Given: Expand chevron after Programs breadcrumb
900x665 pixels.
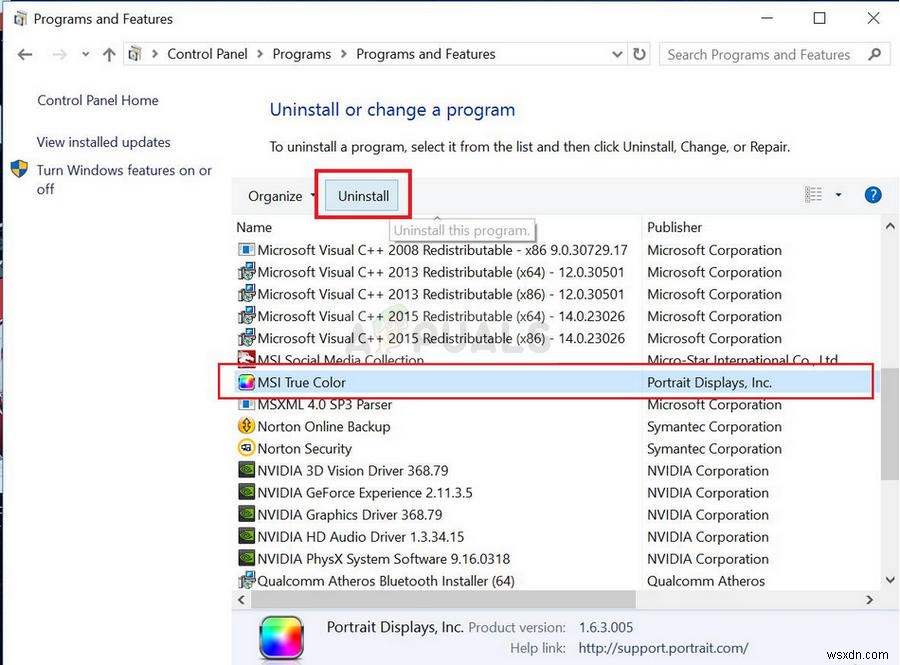Looking at the screenshot, I should (344, 54).
